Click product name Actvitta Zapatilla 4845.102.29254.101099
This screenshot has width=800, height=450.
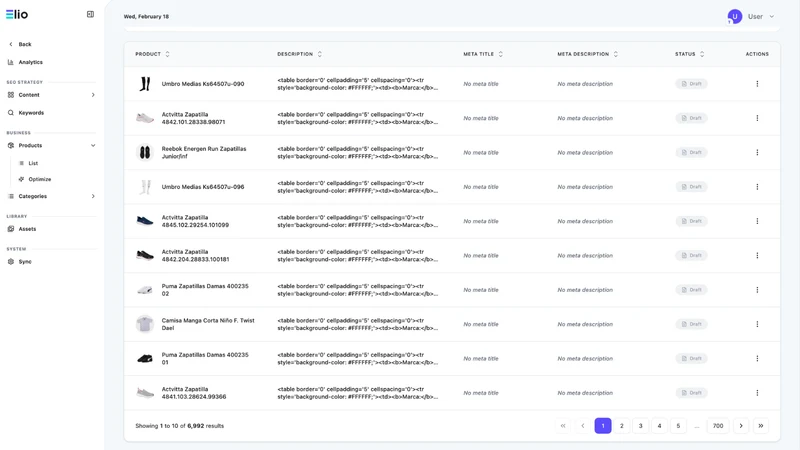tap(195, 221)
